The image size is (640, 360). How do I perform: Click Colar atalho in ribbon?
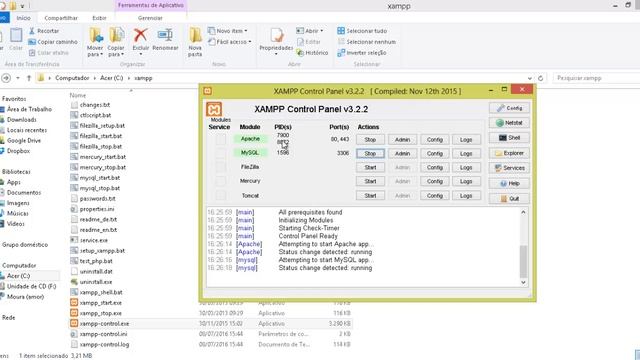tap(49, 53)
